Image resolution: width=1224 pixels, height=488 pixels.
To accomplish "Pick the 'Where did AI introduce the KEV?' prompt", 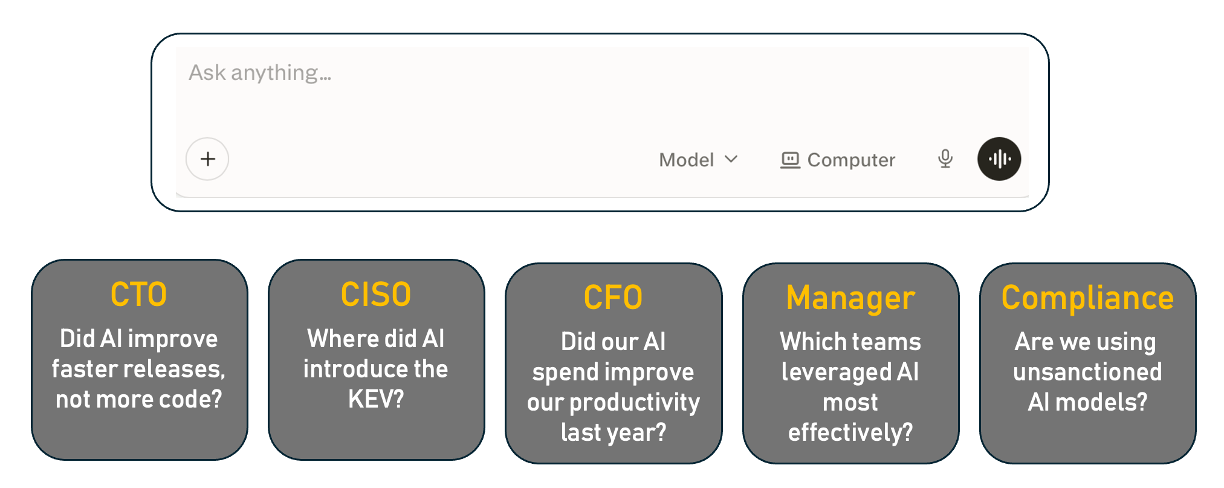I will pyautogui.click(x=376, y=368).
